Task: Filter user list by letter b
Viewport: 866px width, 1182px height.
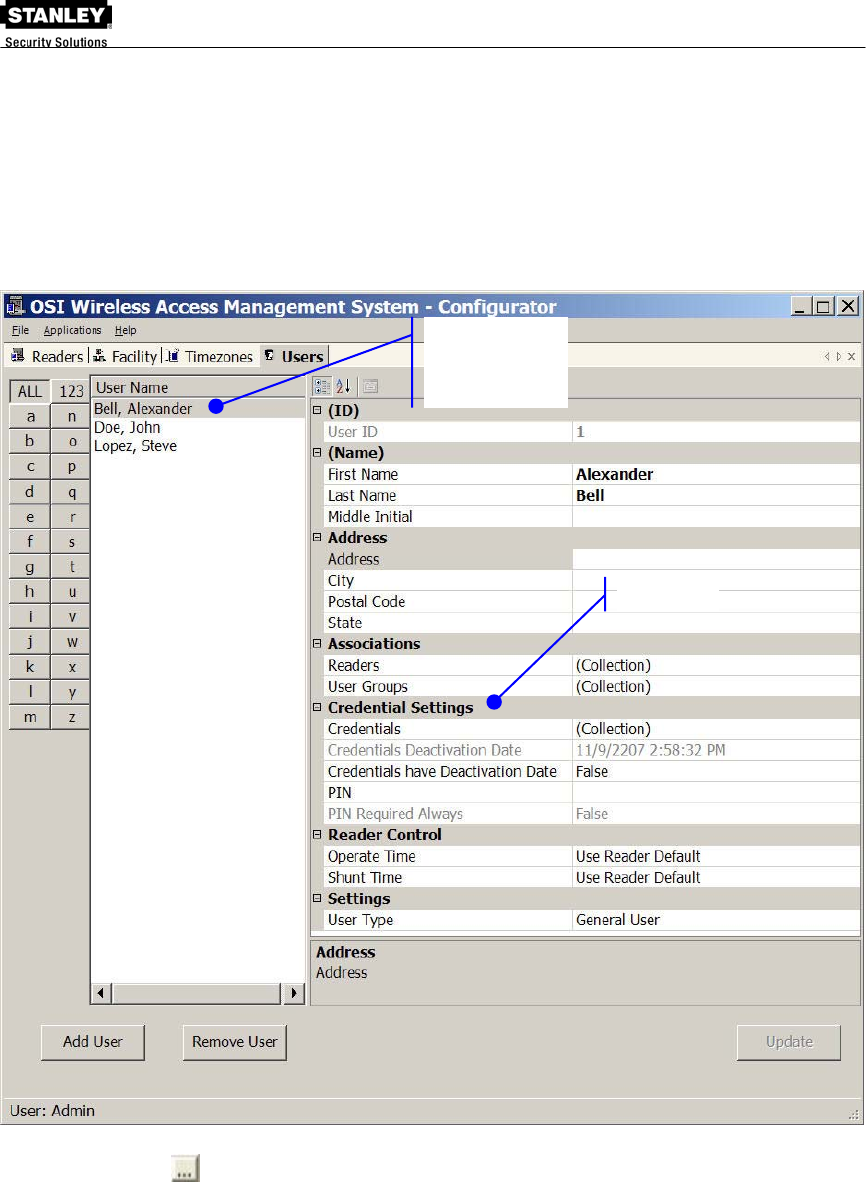Action: coord(29,441)
